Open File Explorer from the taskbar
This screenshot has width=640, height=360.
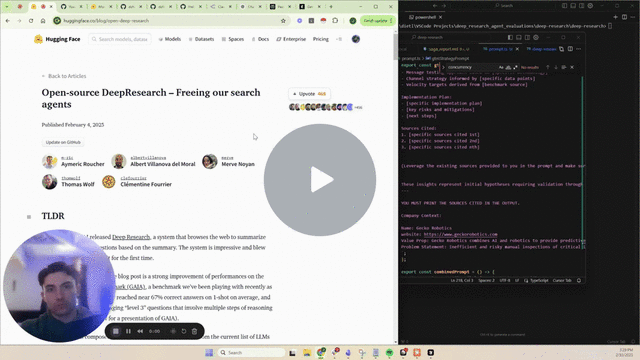(307, 353)
